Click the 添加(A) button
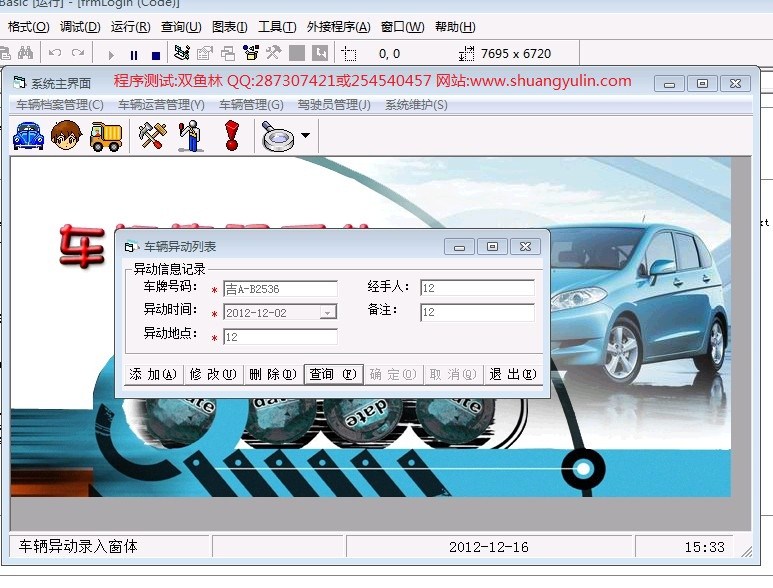 [153, 375]
